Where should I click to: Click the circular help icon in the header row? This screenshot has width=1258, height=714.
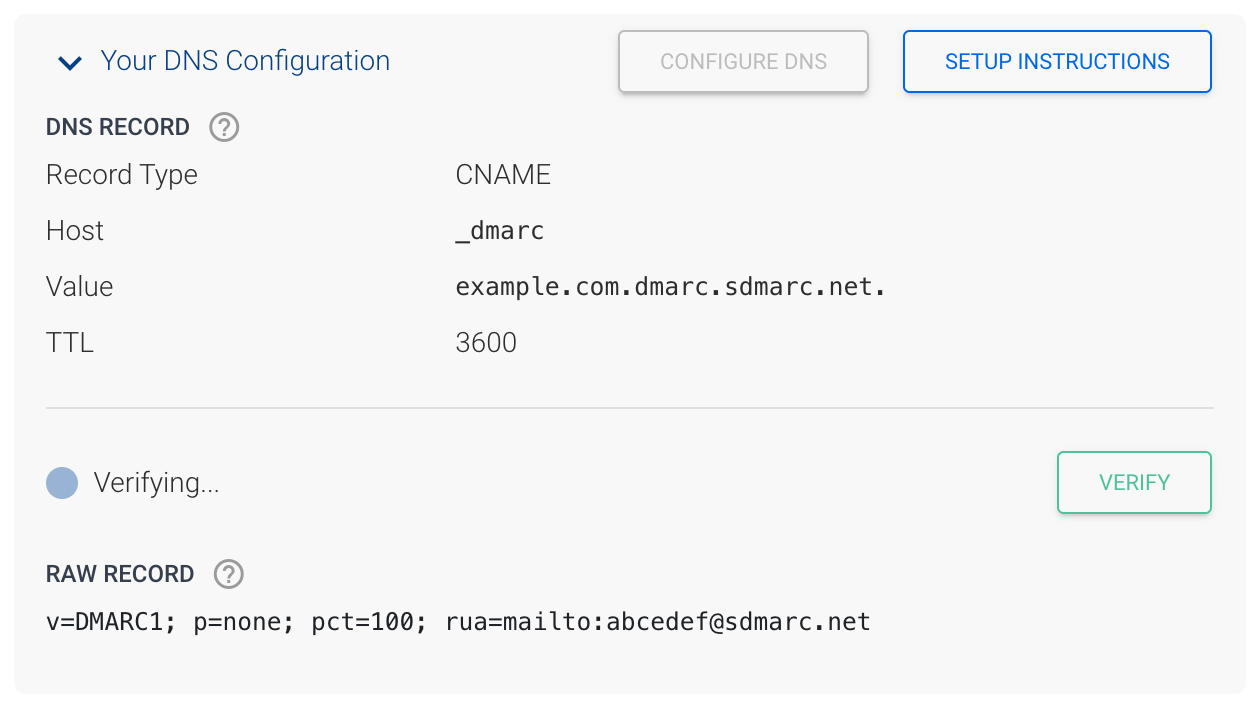click(x=224, y=127)
